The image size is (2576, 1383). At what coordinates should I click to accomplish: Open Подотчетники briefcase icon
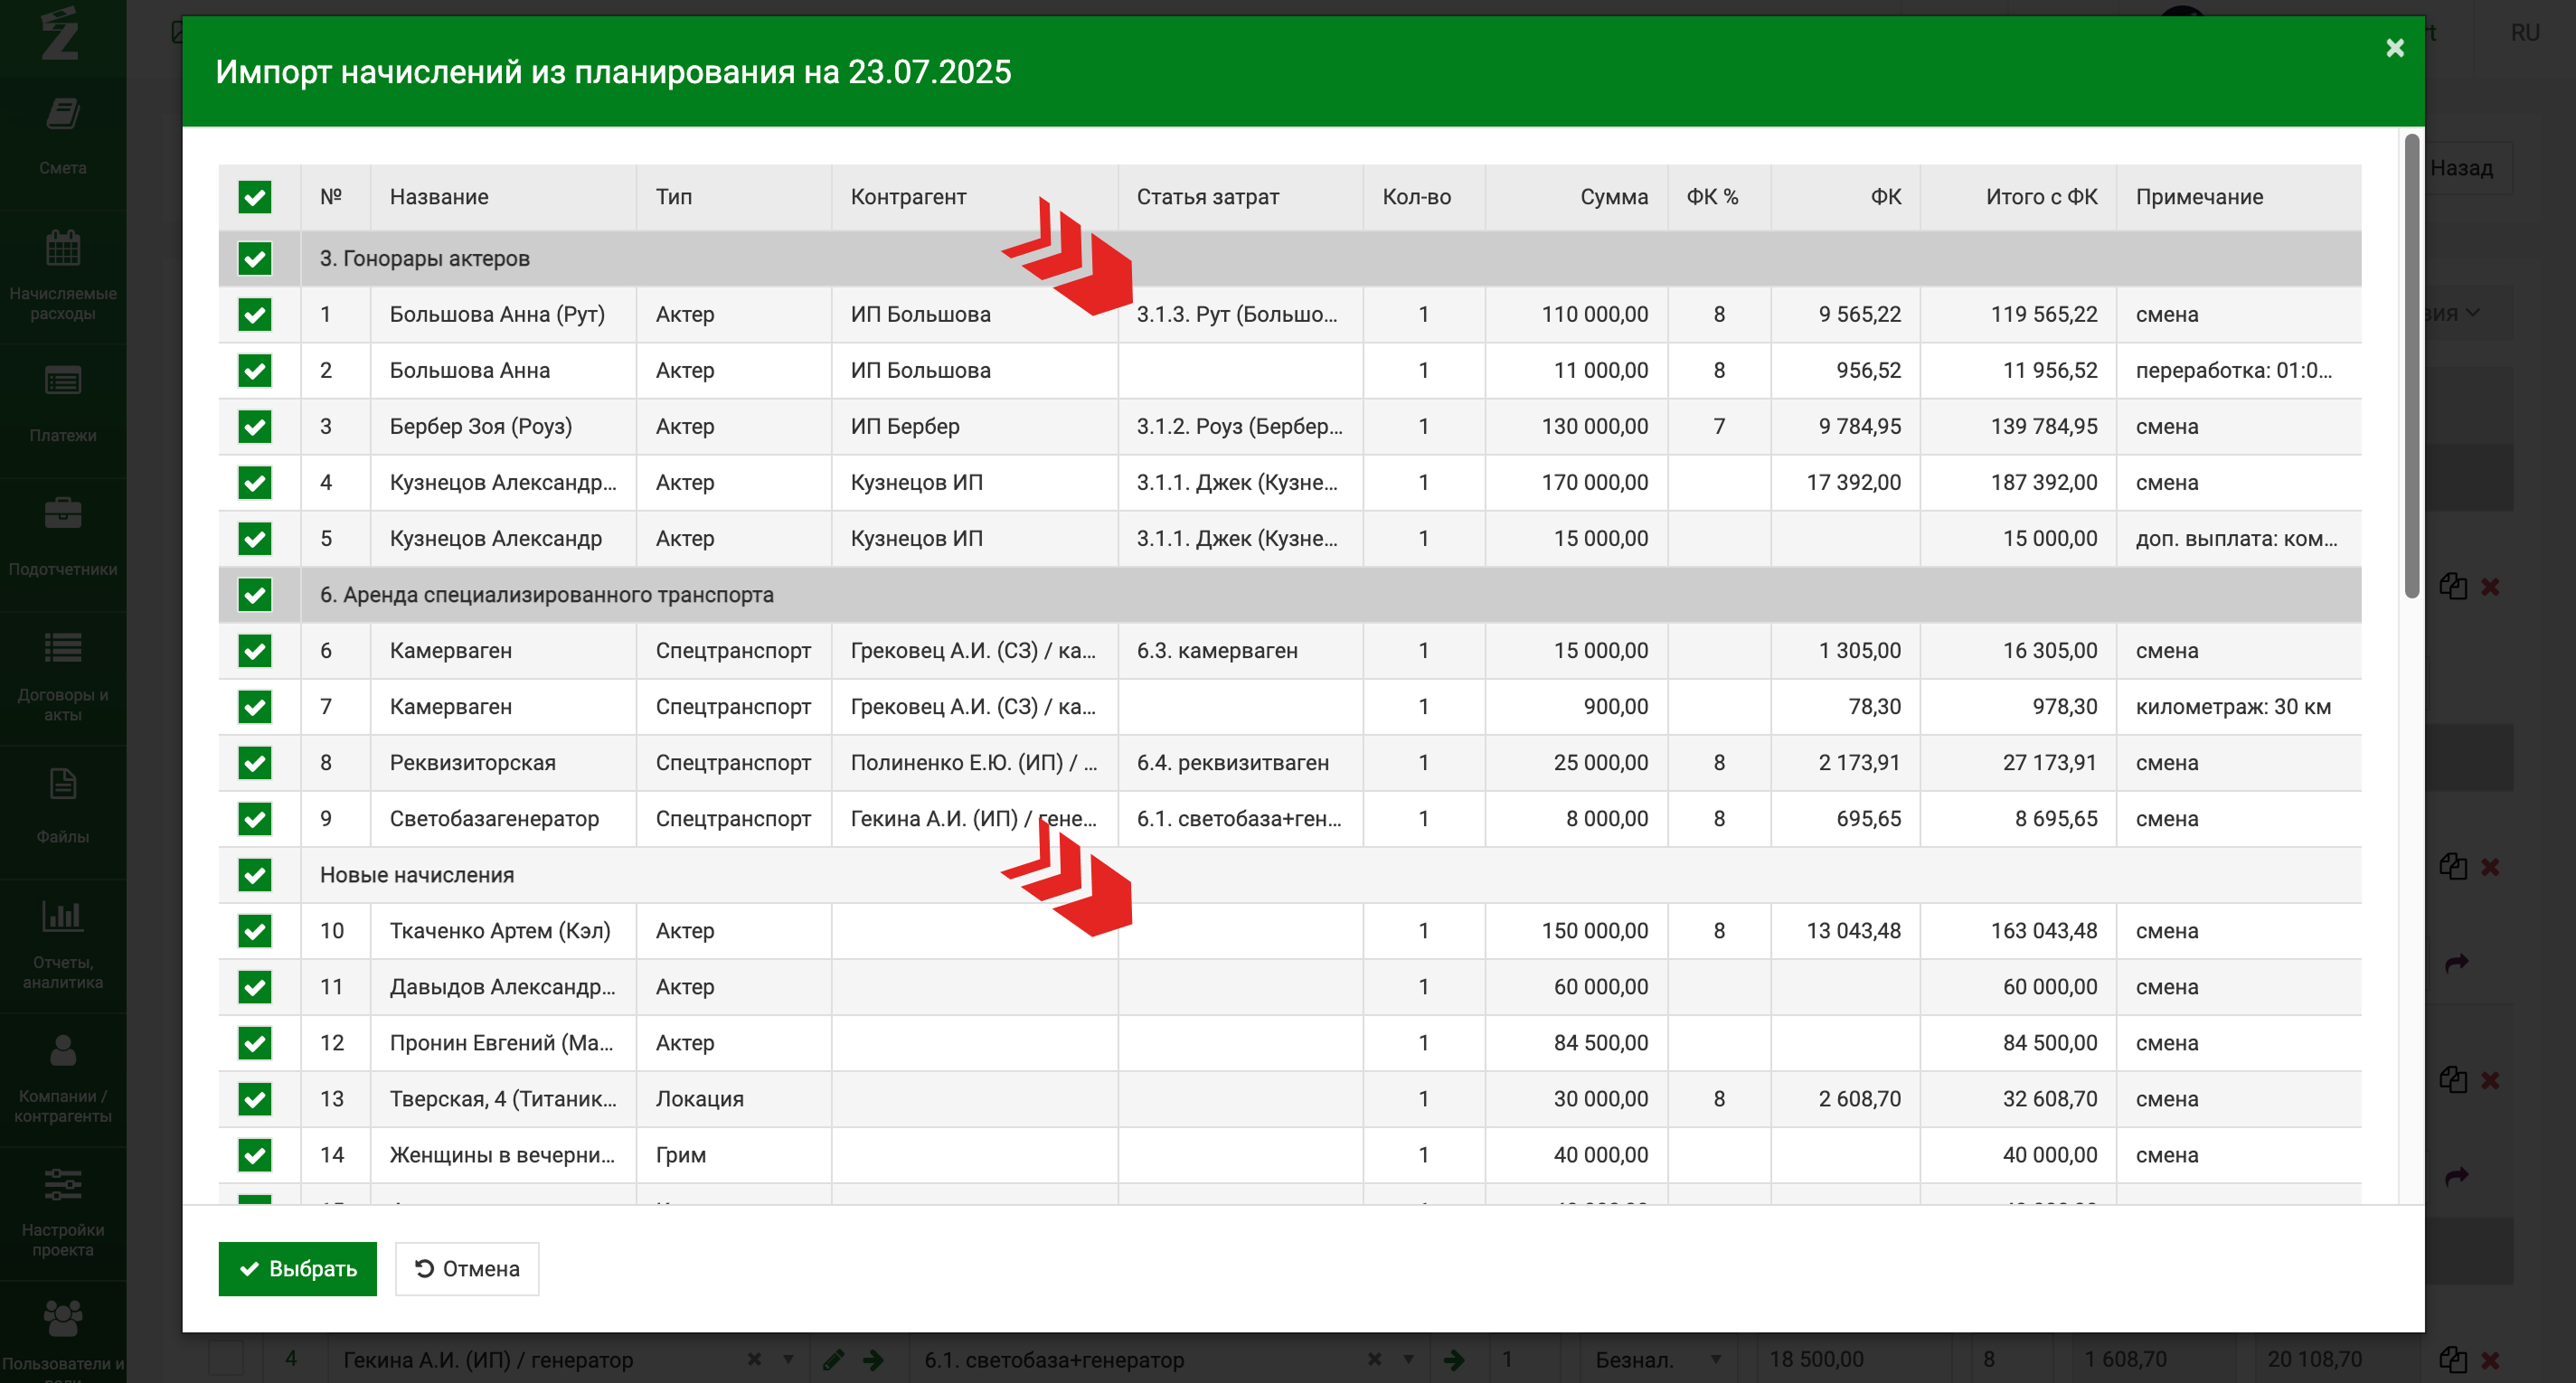pos(62,514)
